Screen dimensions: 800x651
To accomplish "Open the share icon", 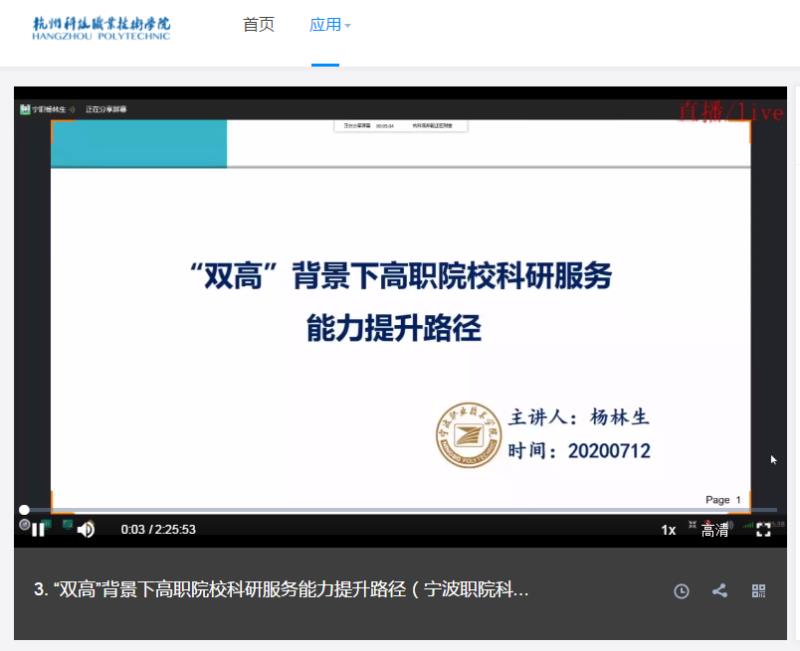I will tap(719, 591).
